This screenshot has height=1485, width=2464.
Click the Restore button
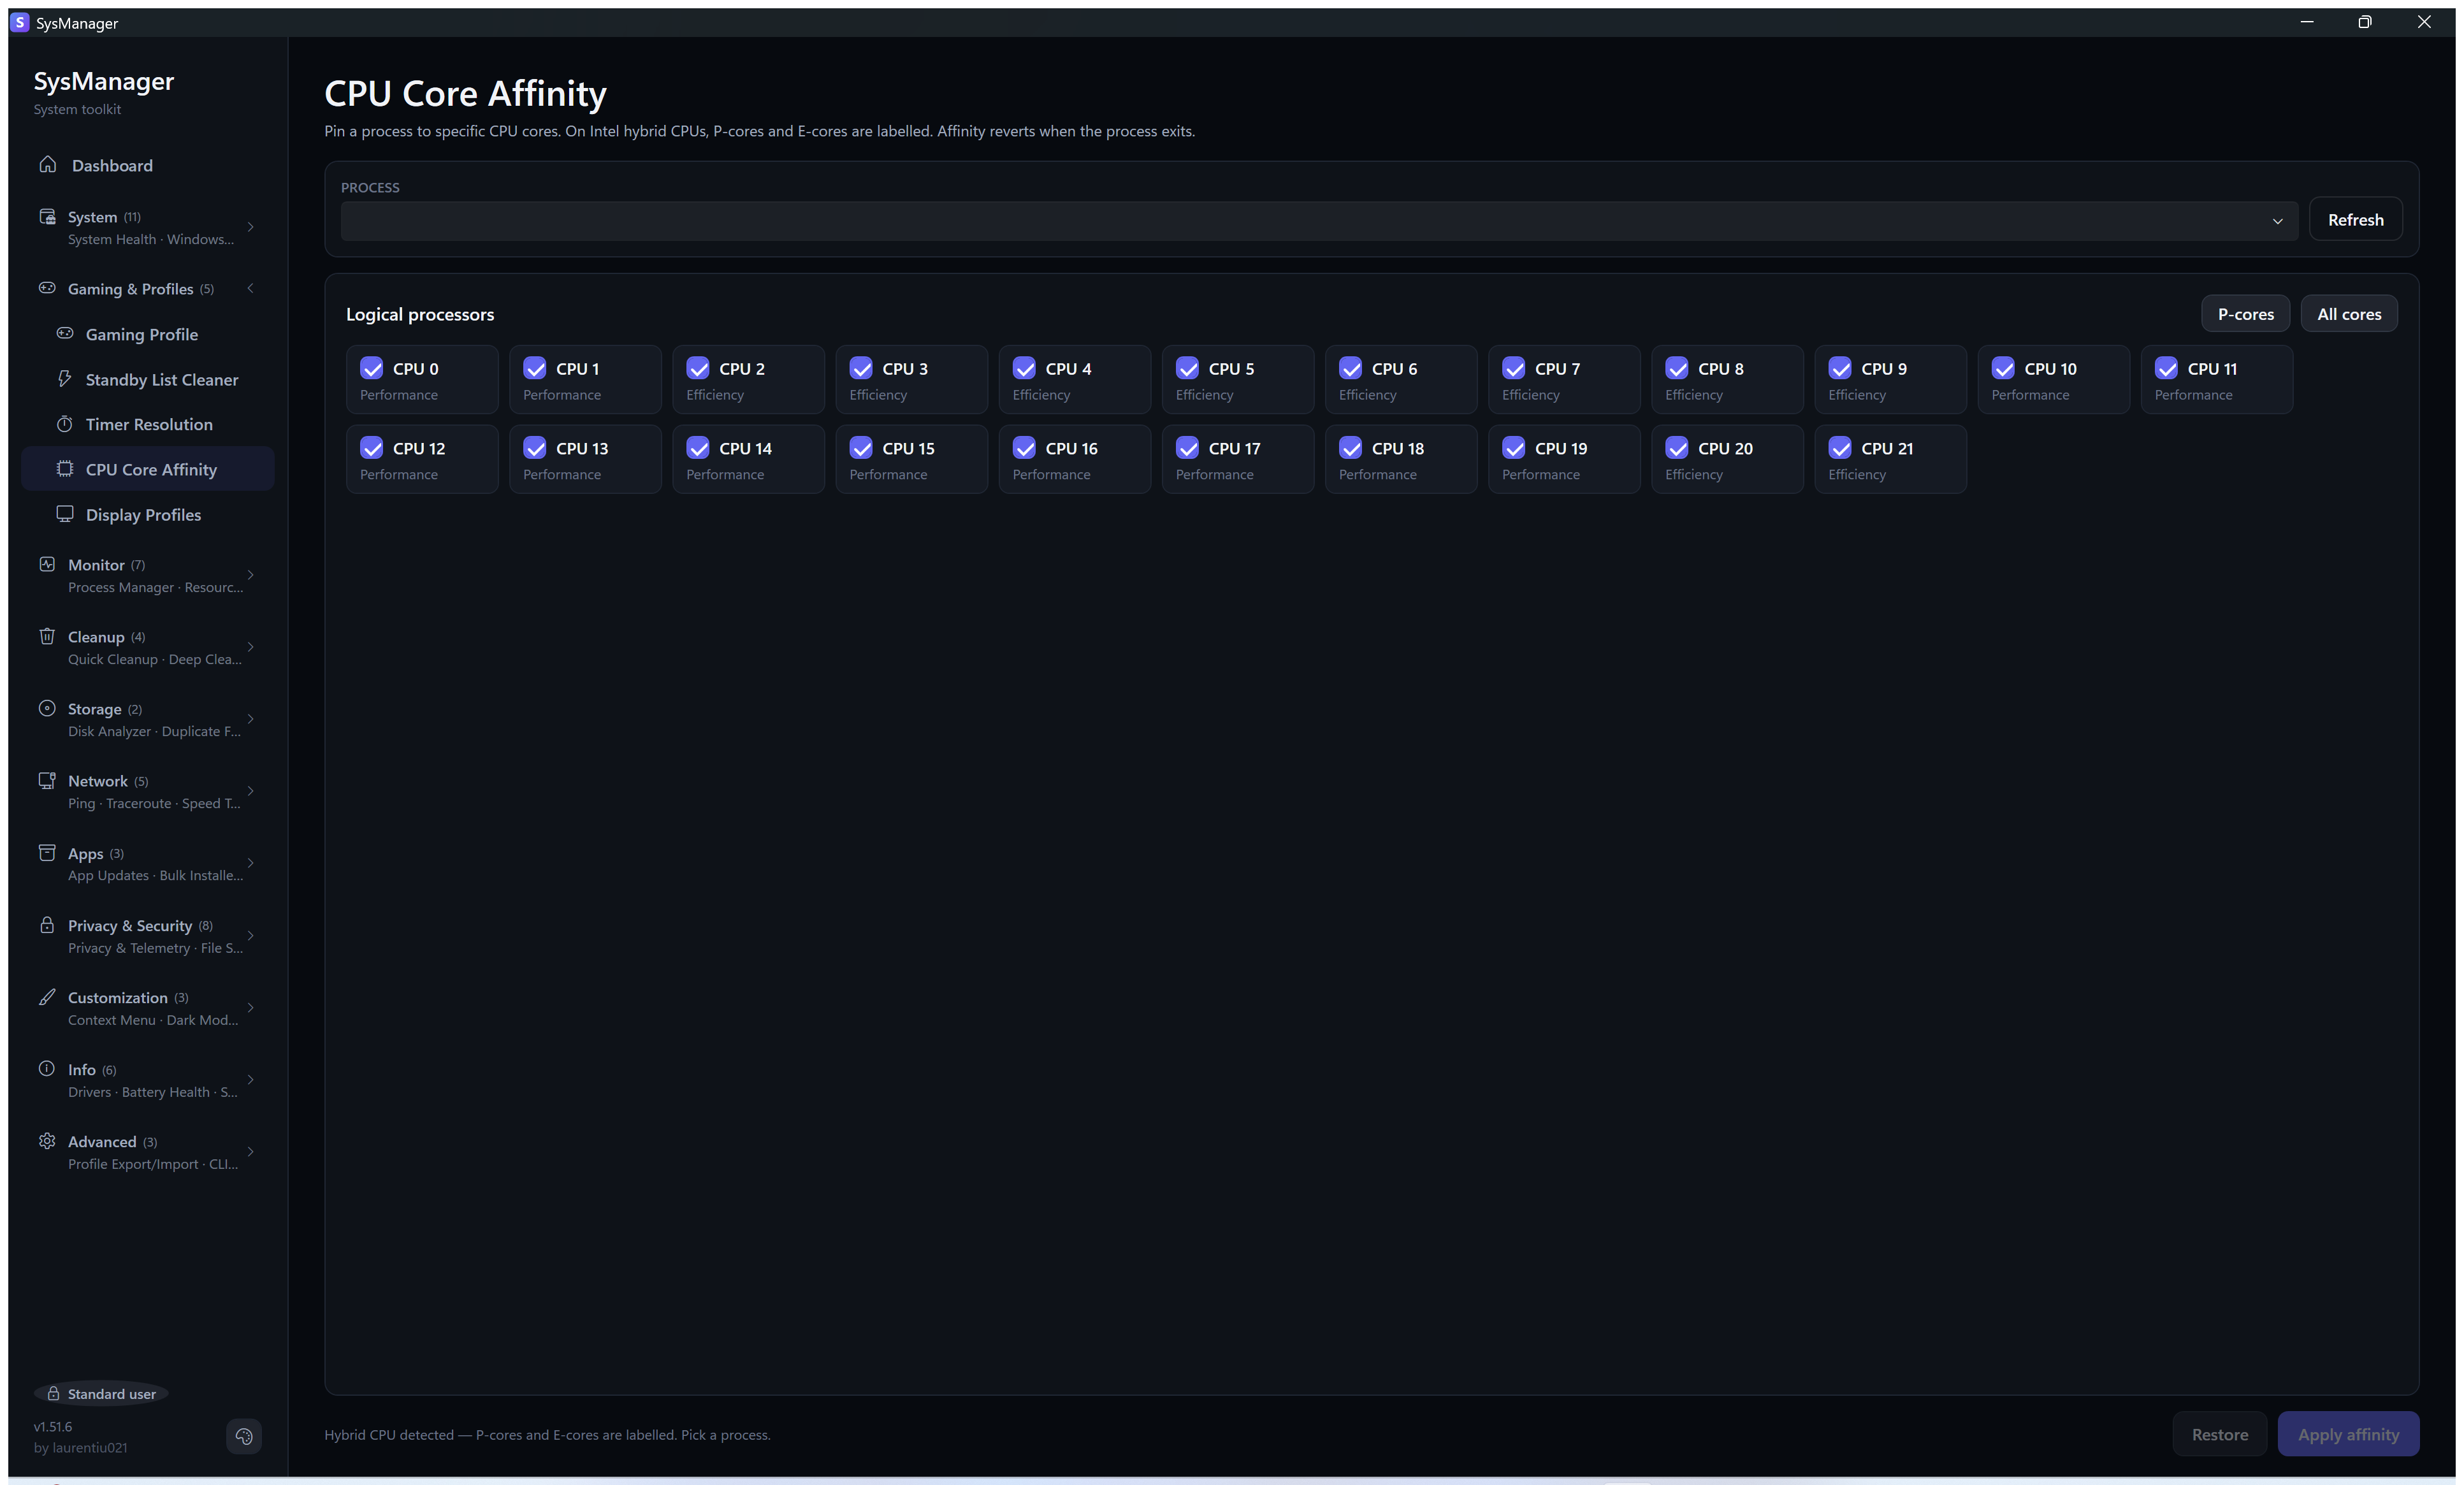coord(2219,1434)
